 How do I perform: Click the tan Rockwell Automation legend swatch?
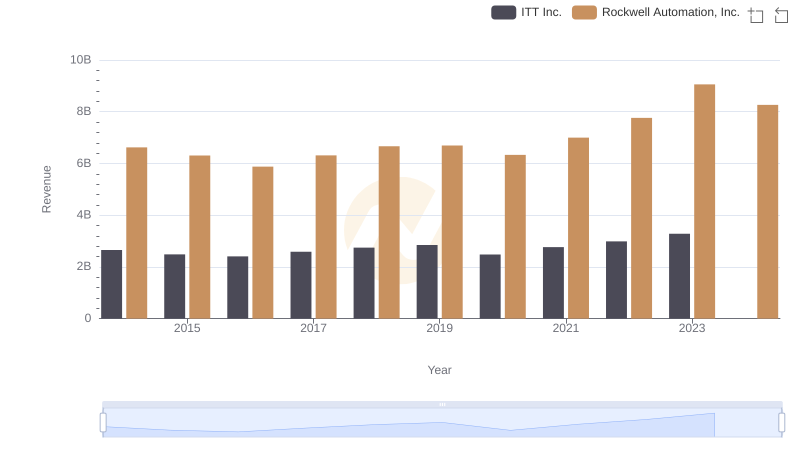[585, 12]
